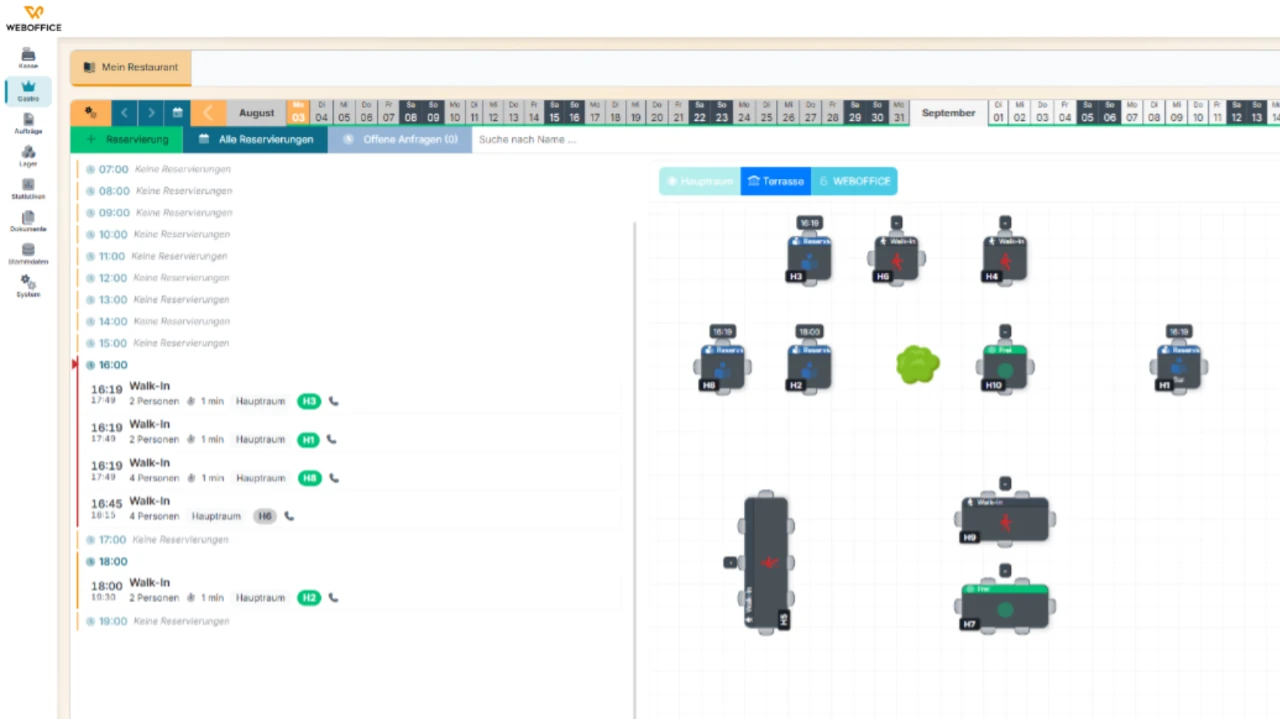Click grey H6 badge in 16:45 row

point(264,516)
